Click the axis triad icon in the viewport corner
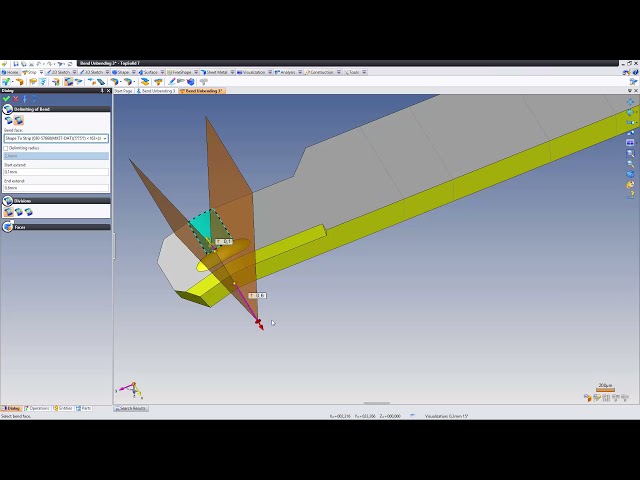This screenshot has width=640, height=480. coord(128,390)
